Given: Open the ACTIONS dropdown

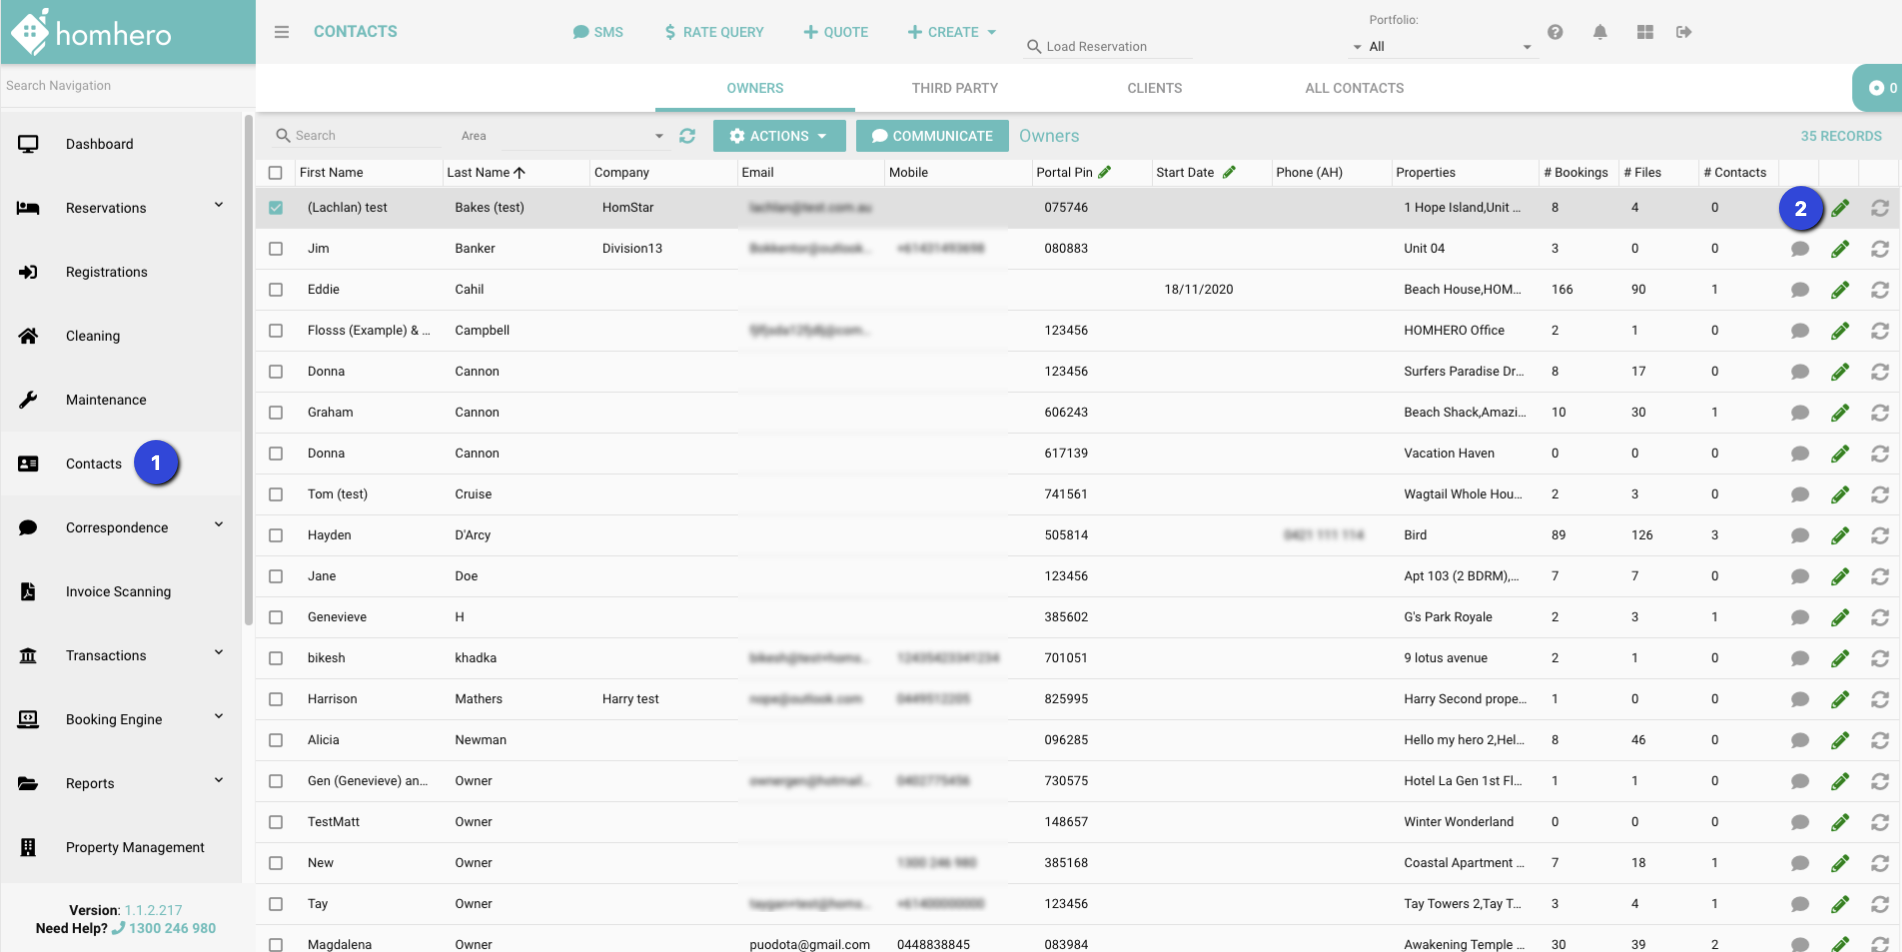Looking at the screenshot, I should tap(778, 136).
